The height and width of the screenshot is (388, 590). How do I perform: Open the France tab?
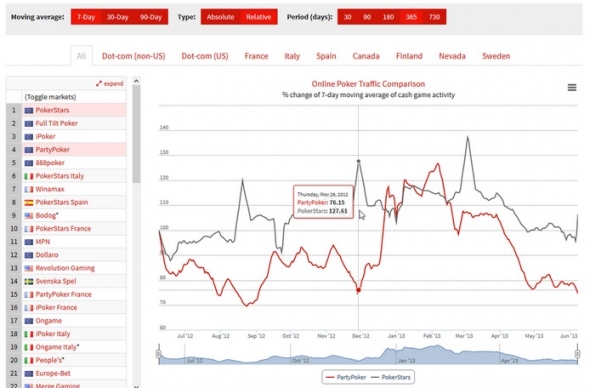[256, 56]
